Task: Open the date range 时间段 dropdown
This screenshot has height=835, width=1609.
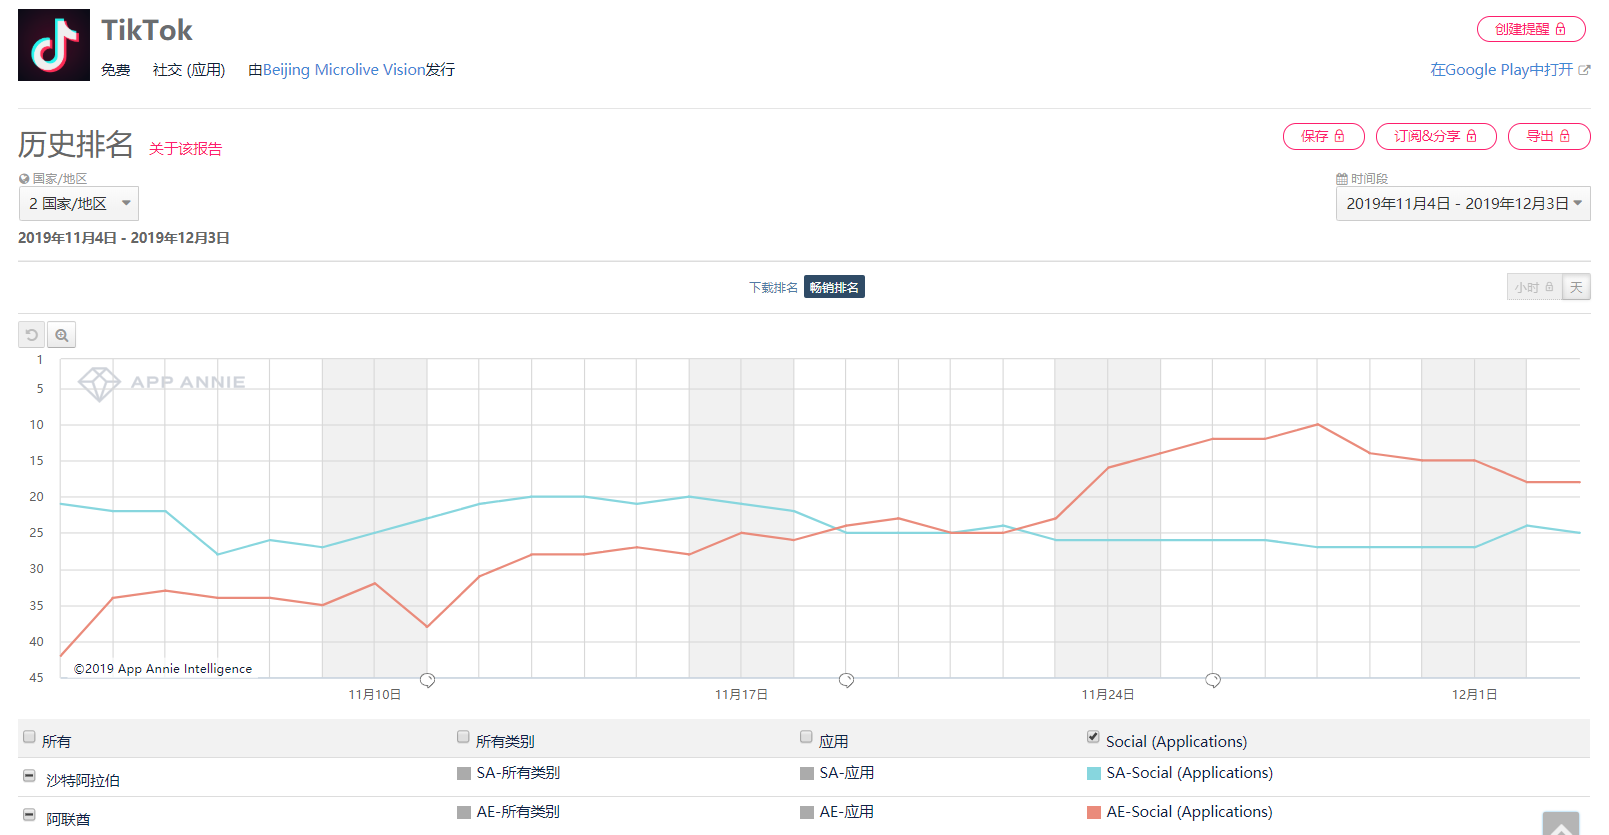Action: 1462,204
